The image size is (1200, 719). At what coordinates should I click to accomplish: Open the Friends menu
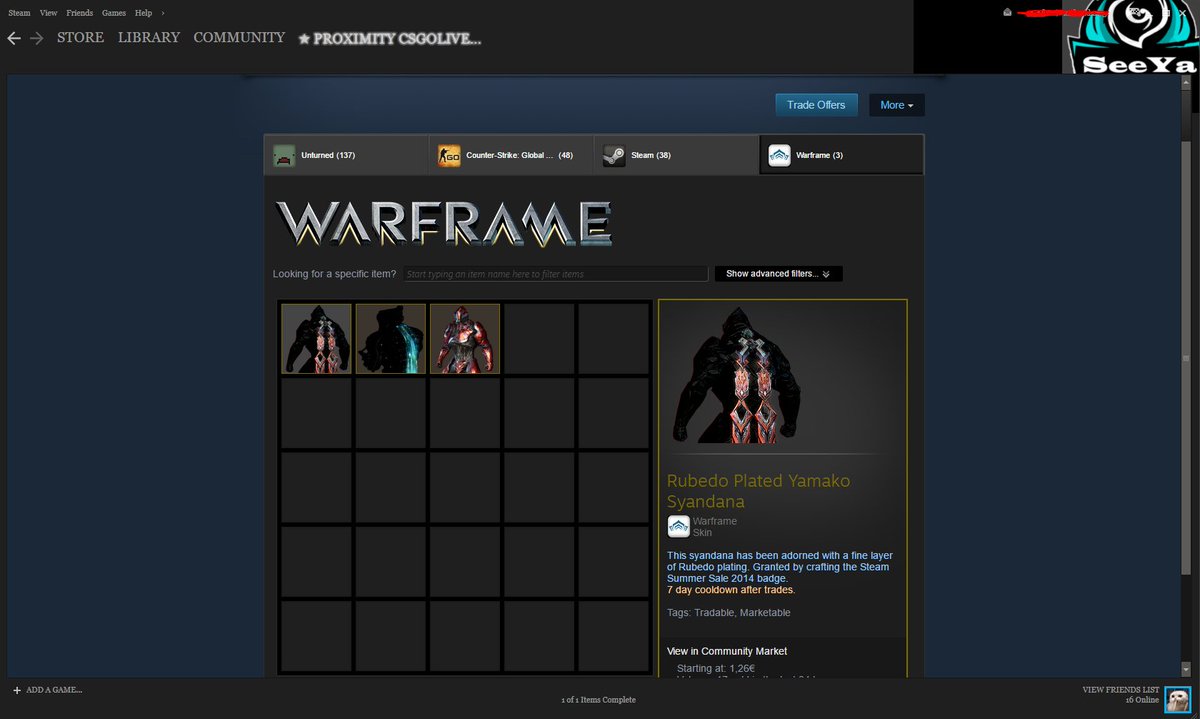[x=80, y=13]
